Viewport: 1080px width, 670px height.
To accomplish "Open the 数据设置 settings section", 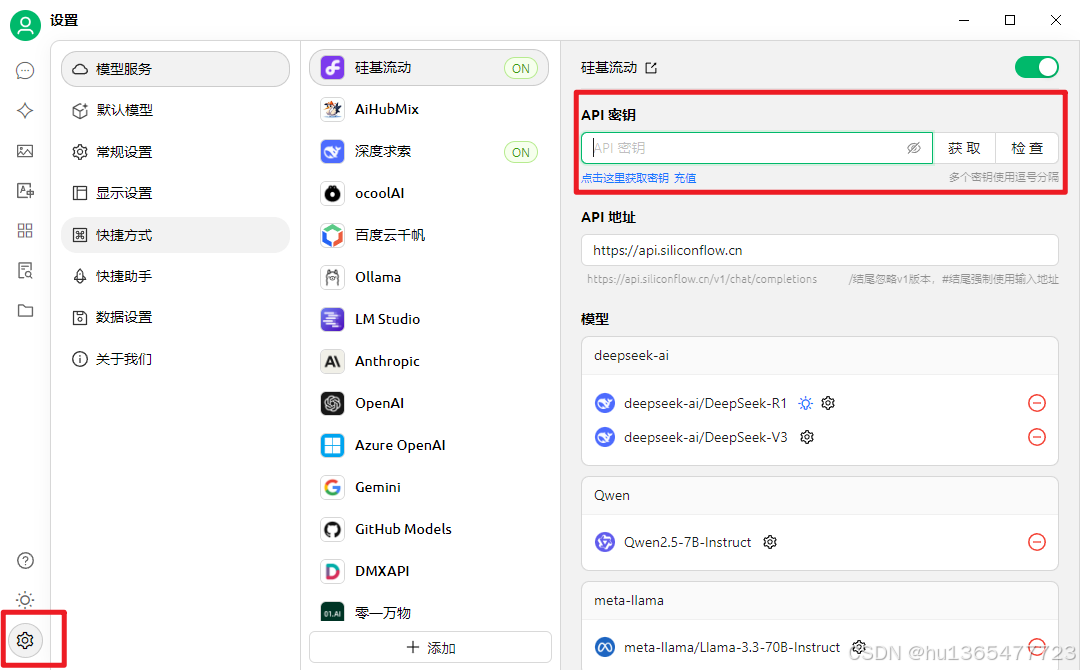I will [x=176, y=317].
